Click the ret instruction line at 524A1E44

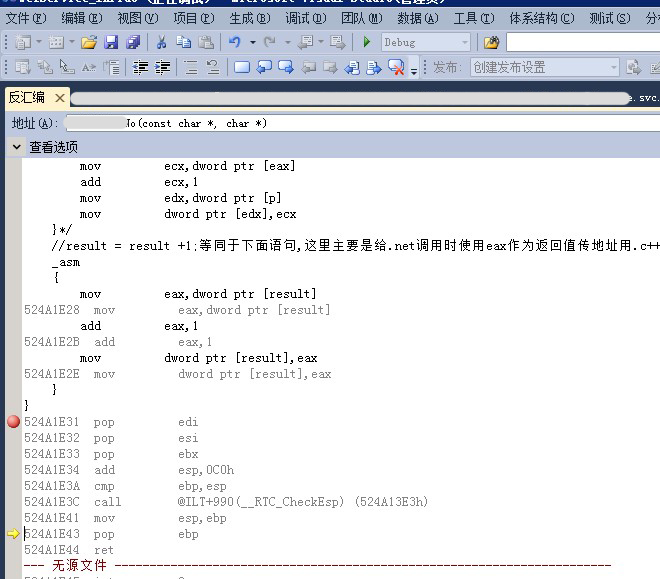[104, 550]
